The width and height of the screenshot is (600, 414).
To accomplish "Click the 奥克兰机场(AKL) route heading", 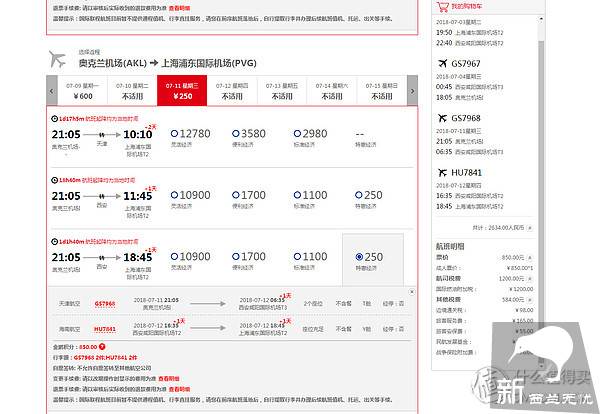I will point(112,63).
